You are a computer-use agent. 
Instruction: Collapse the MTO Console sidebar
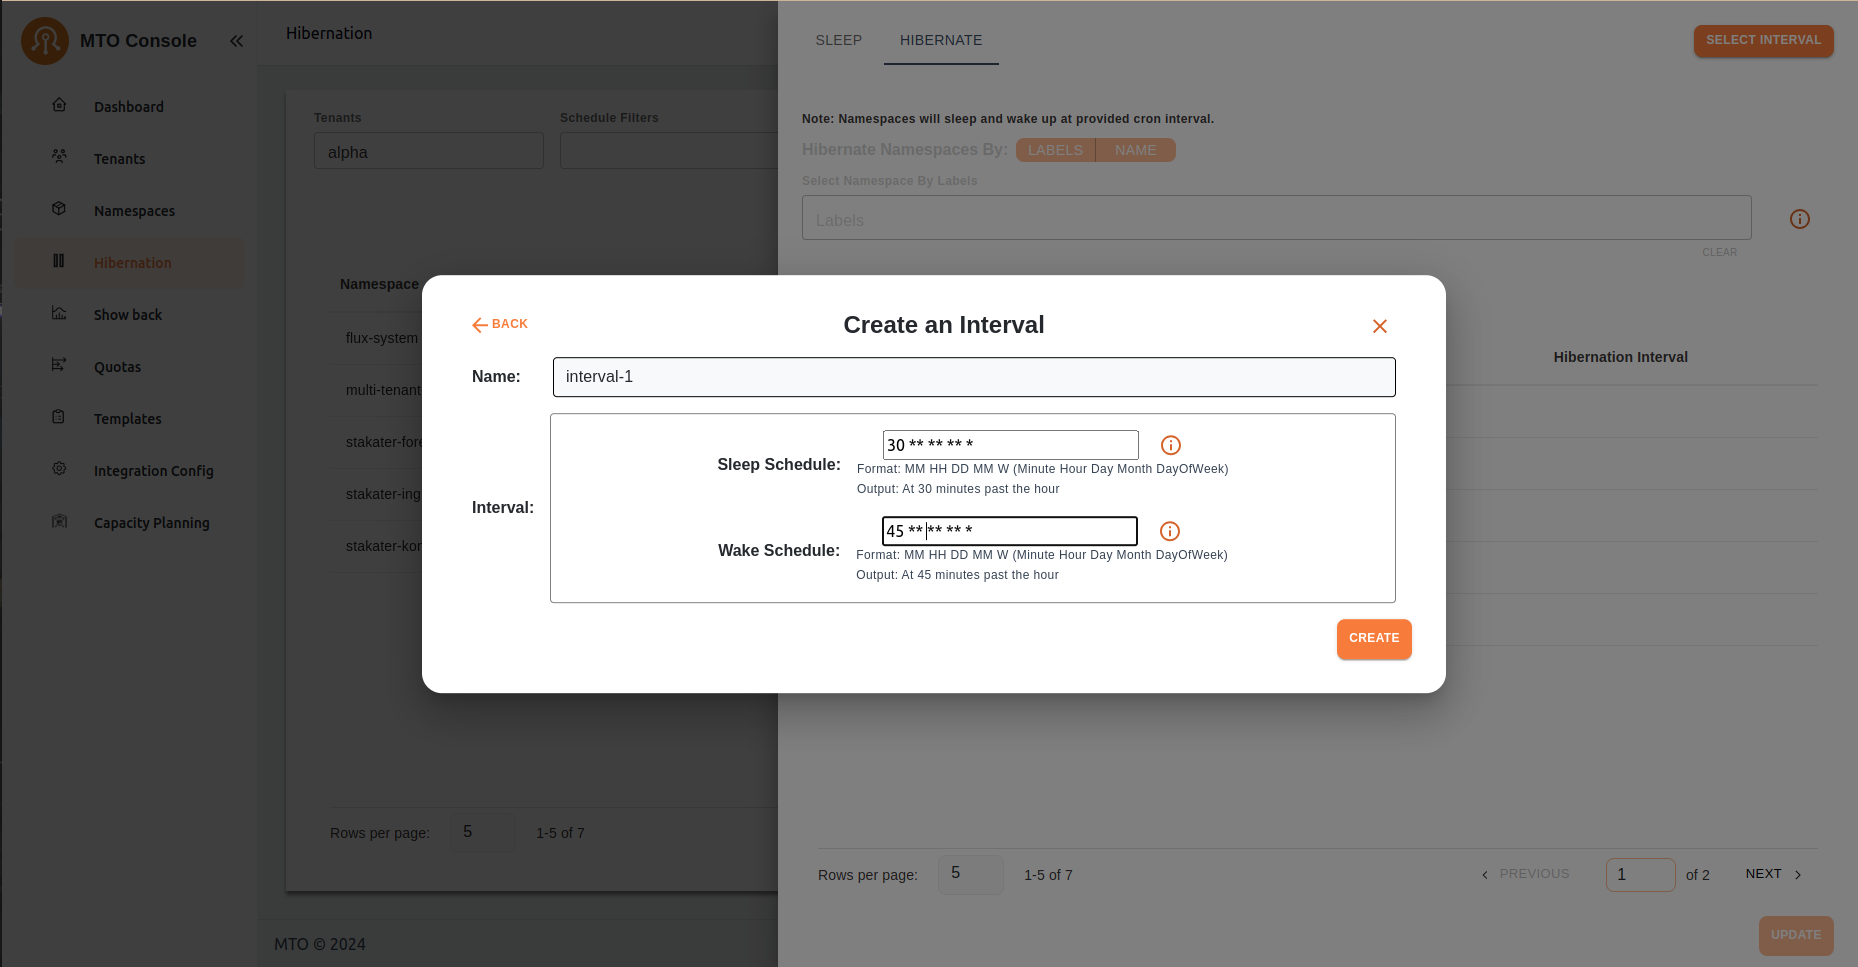click(236, 41)
